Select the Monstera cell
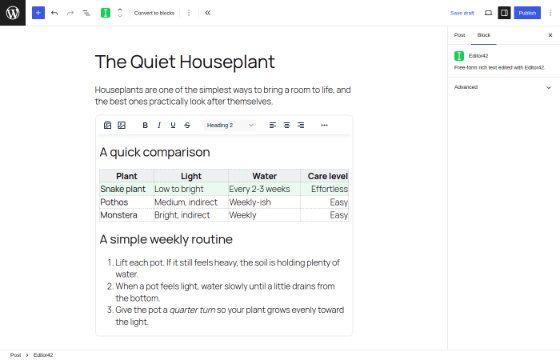 [x=126, y=215]
